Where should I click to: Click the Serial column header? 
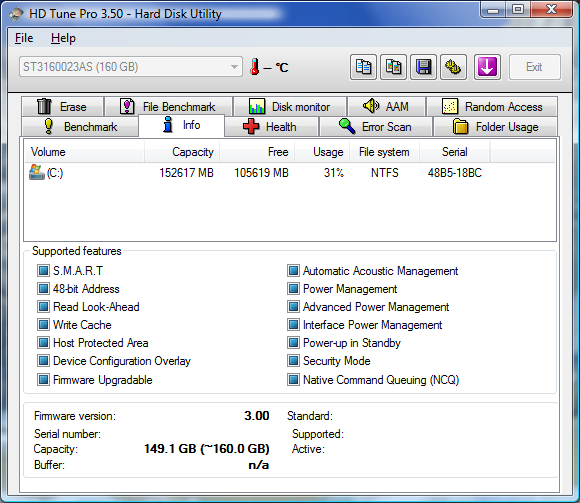pos(455,152)
